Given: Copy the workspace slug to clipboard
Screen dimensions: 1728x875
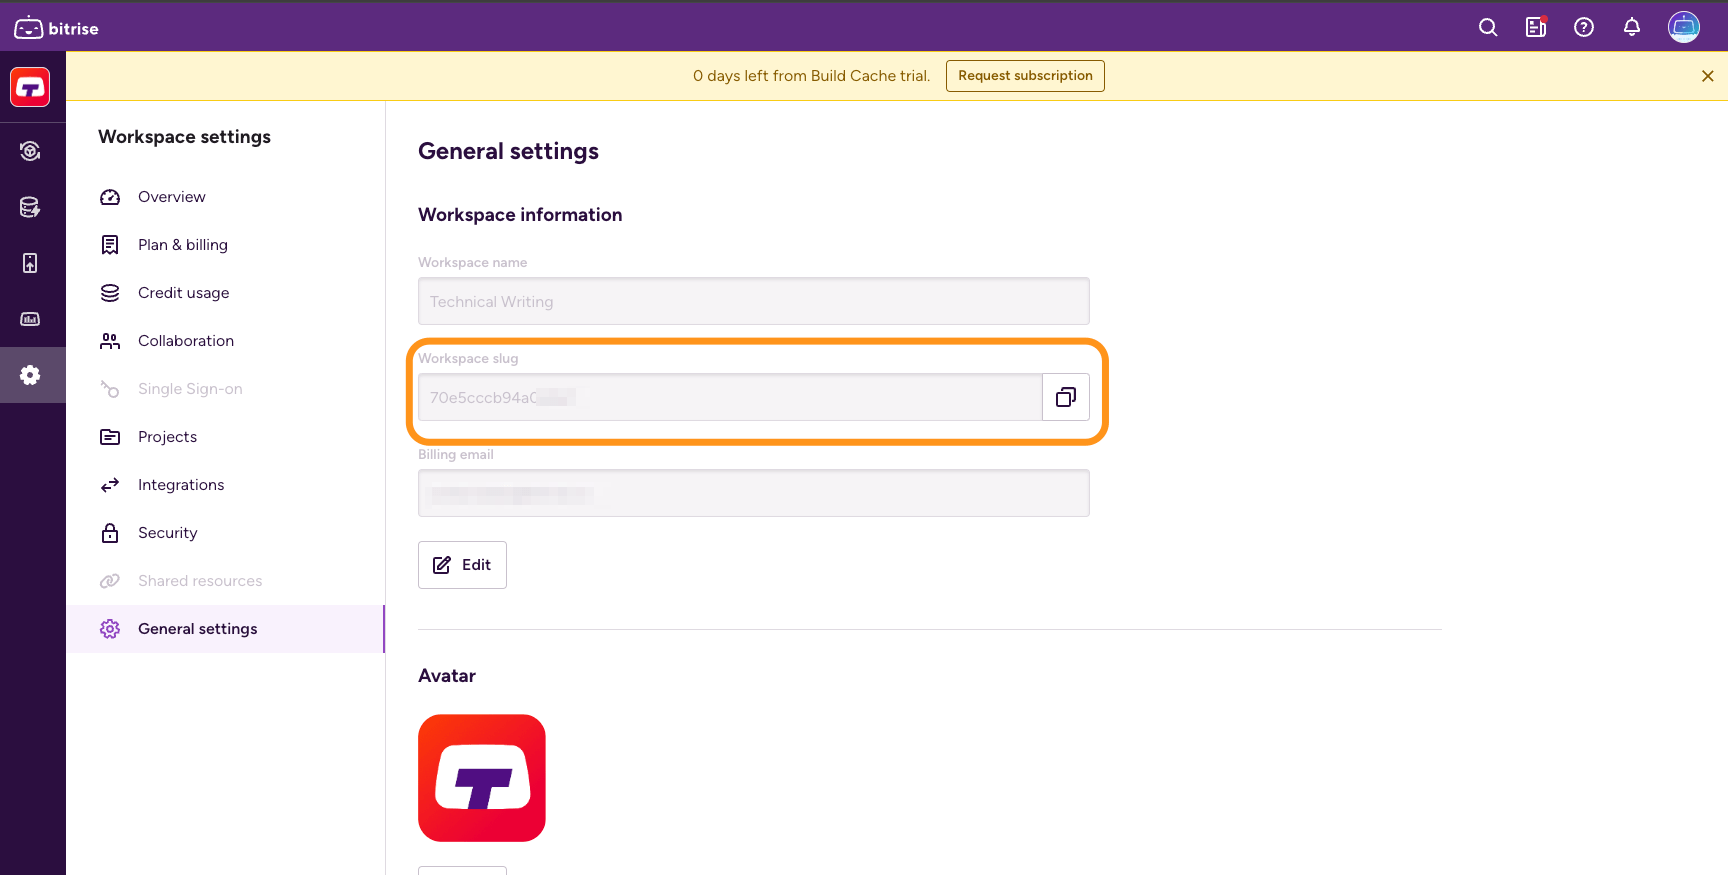Looking at the screenshot, I should [1065, 397].
